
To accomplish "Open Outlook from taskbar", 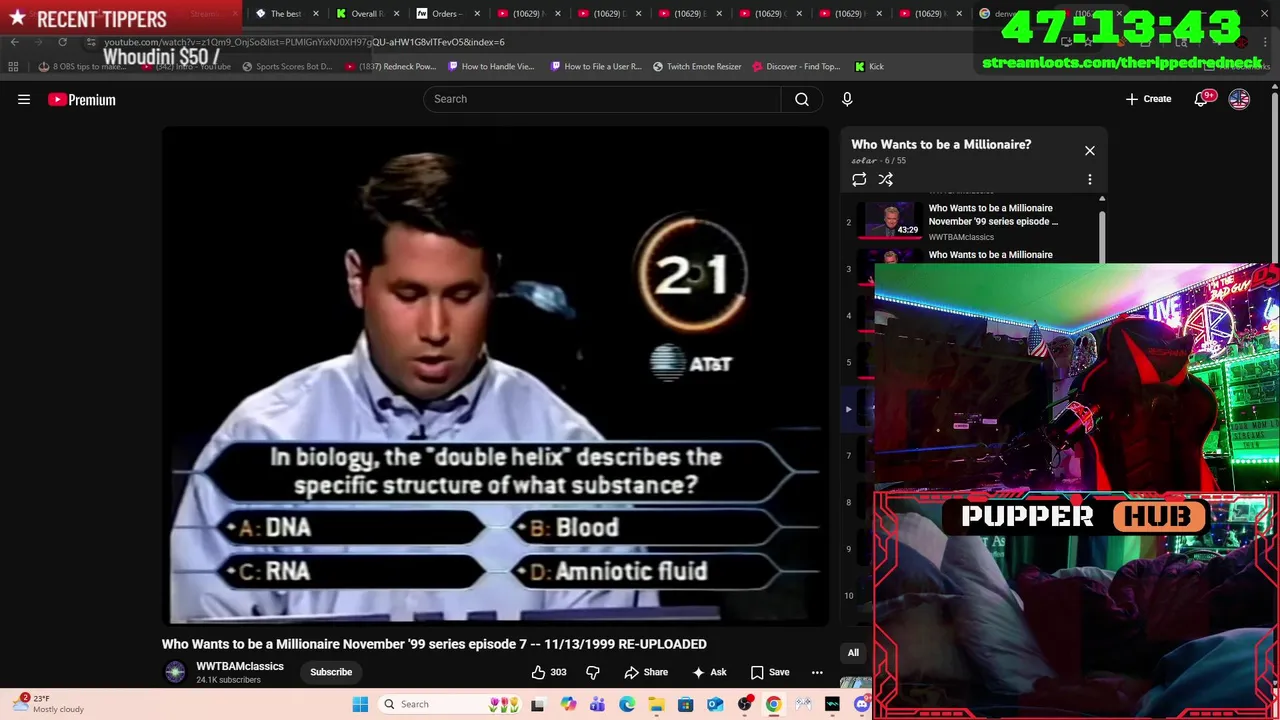I will [x=715, y=704].
